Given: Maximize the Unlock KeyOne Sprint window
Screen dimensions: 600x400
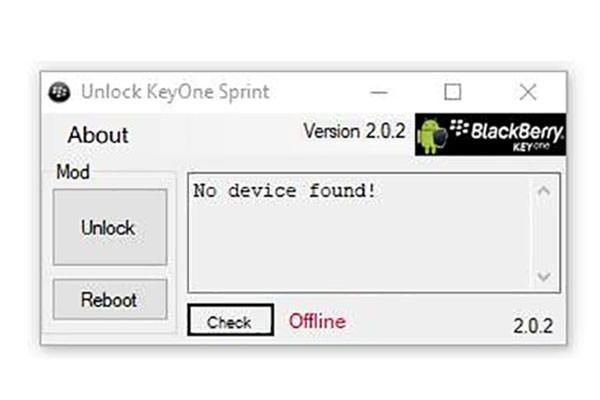Looking at the screenshot, I should click(x=452, y=92).
